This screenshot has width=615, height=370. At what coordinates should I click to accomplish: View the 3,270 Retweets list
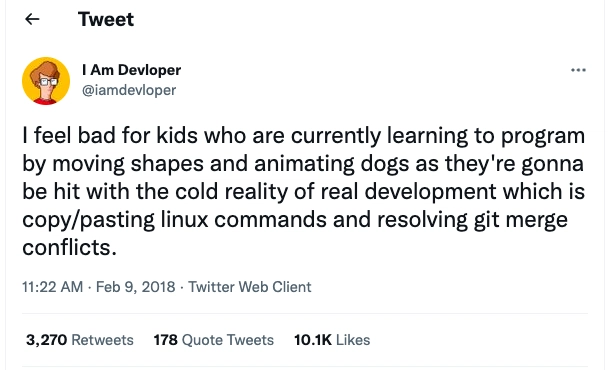coord(80,340)
